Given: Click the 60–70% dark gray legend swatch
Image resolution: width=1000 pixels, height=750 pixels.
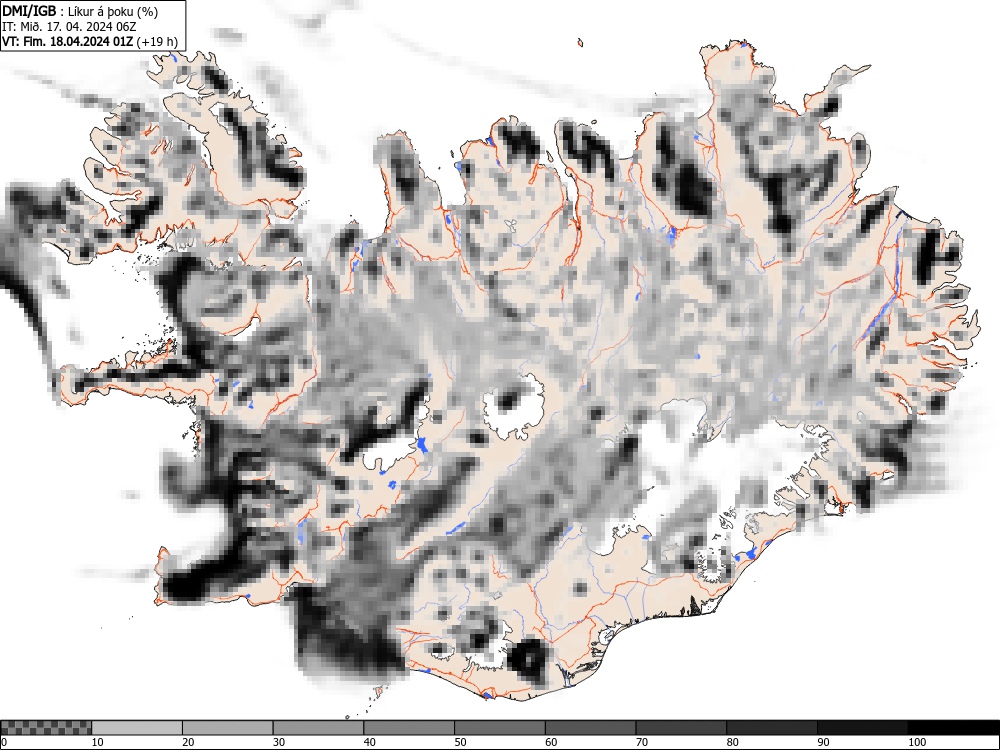Looking at the screenshot, I should point(591,728).
